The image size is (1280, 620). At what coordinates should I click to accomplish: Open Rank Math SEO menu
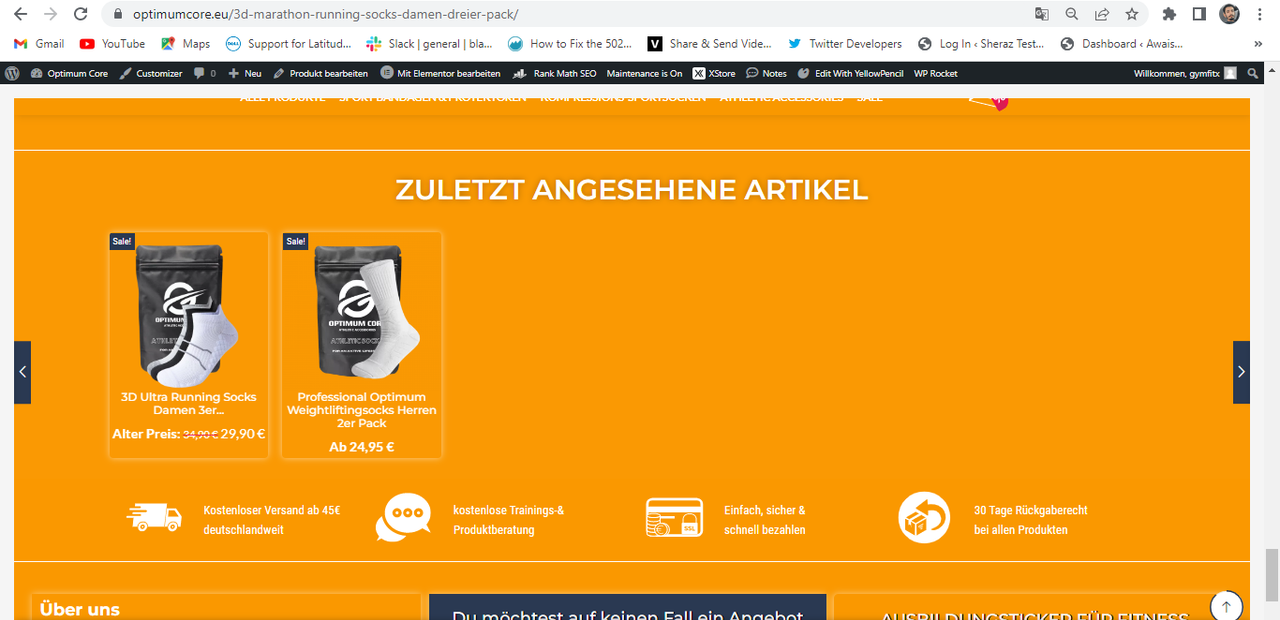coord(555,73)
